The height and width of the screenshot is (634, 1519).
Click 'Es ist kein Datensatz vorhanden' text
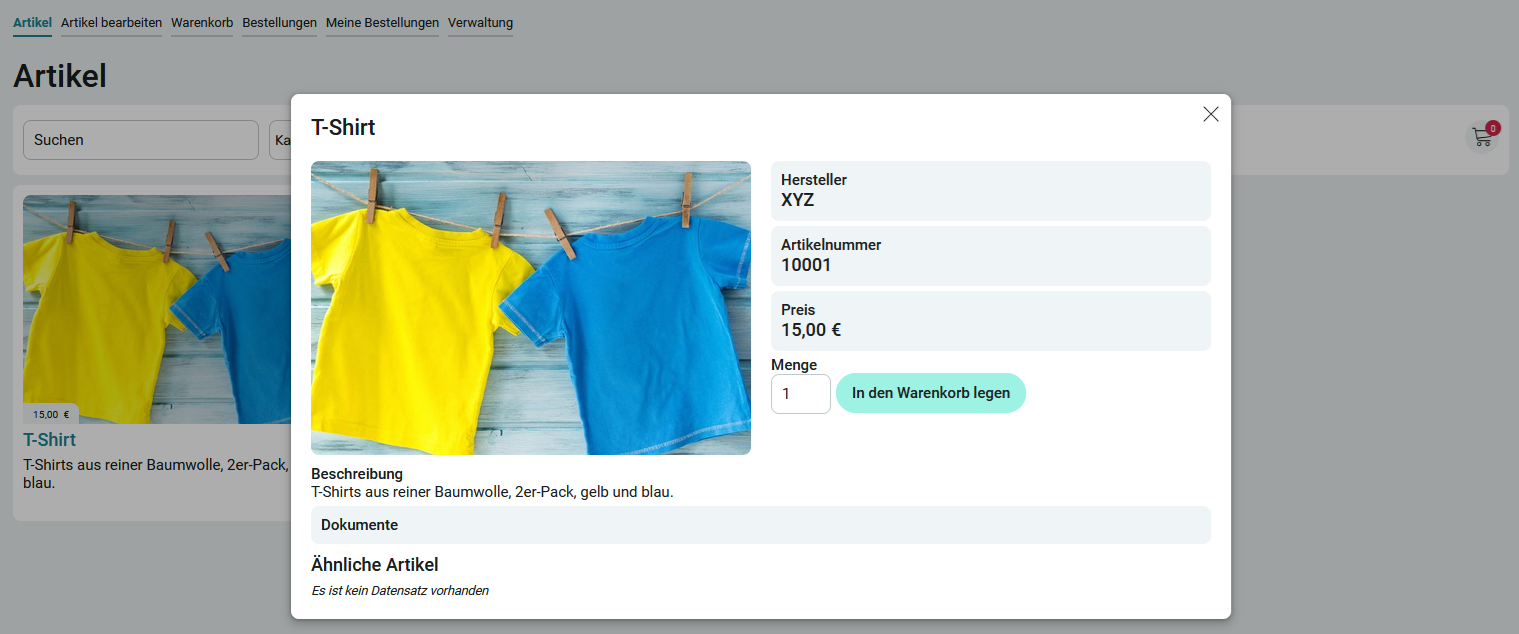click(x=400, y=591)
